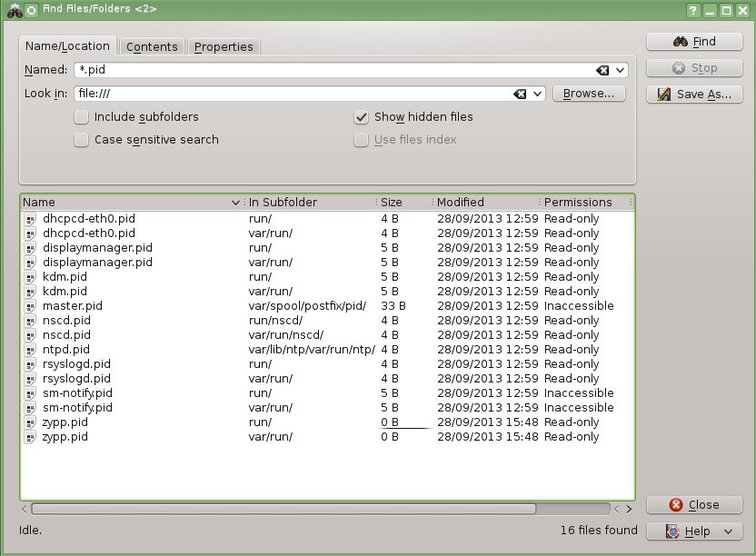Click the question mark help icon in title bar
The height and width of the screenshot is (556, 756).
pos(692,9)
